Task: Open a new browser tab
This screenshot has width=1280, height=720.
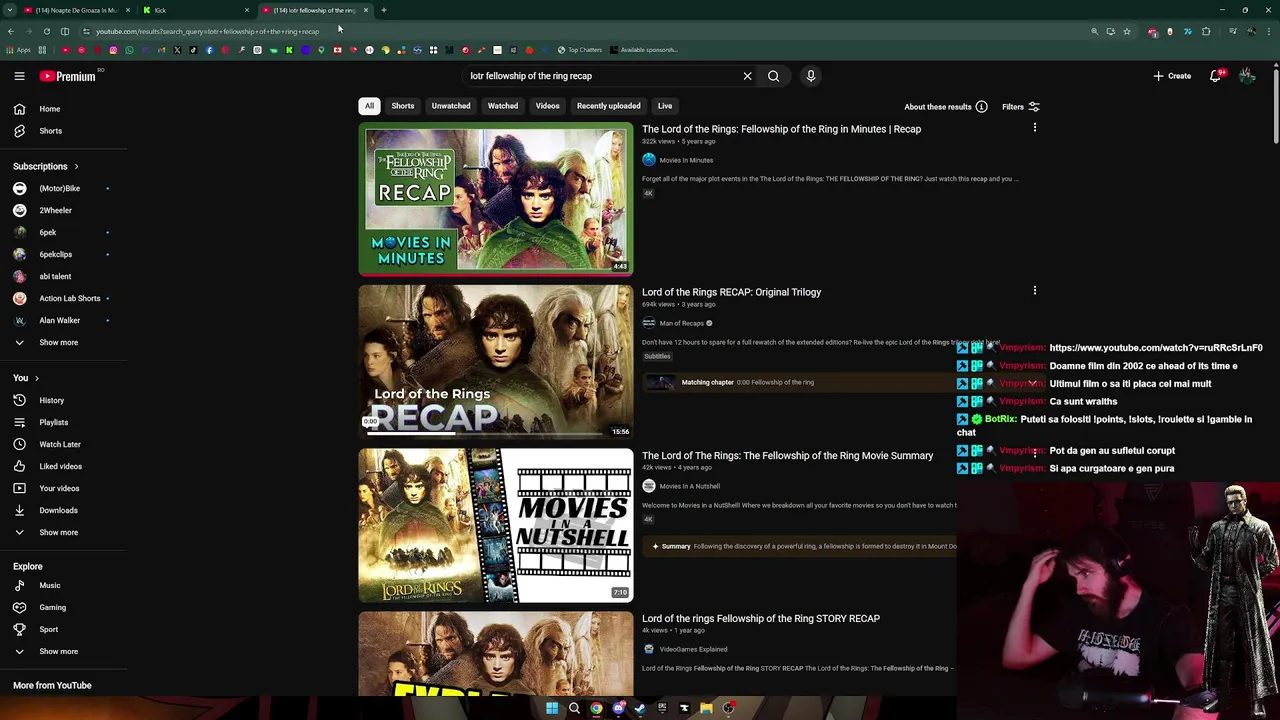Action: coord(384,10)
